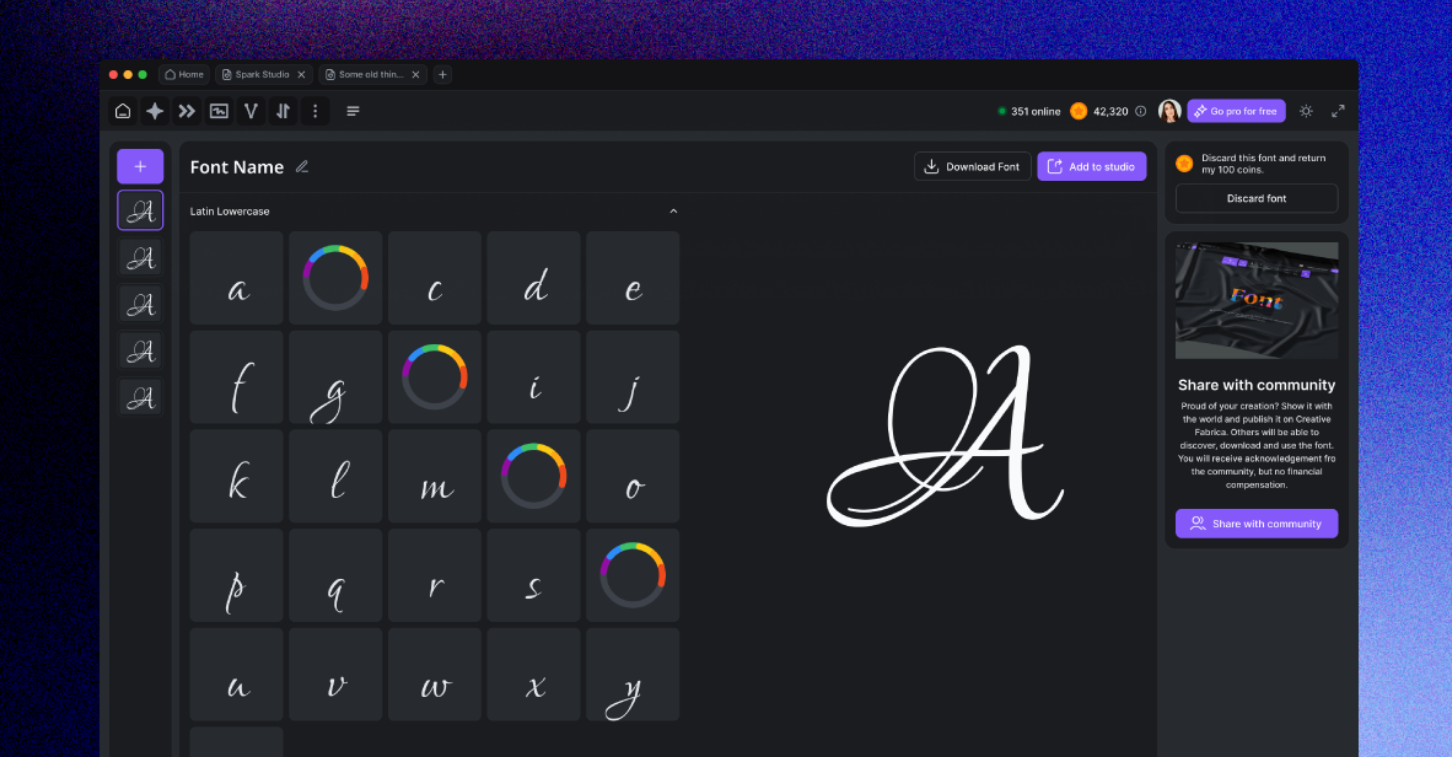
Task: Click the Share with community heading
Action: (1257, 385)
